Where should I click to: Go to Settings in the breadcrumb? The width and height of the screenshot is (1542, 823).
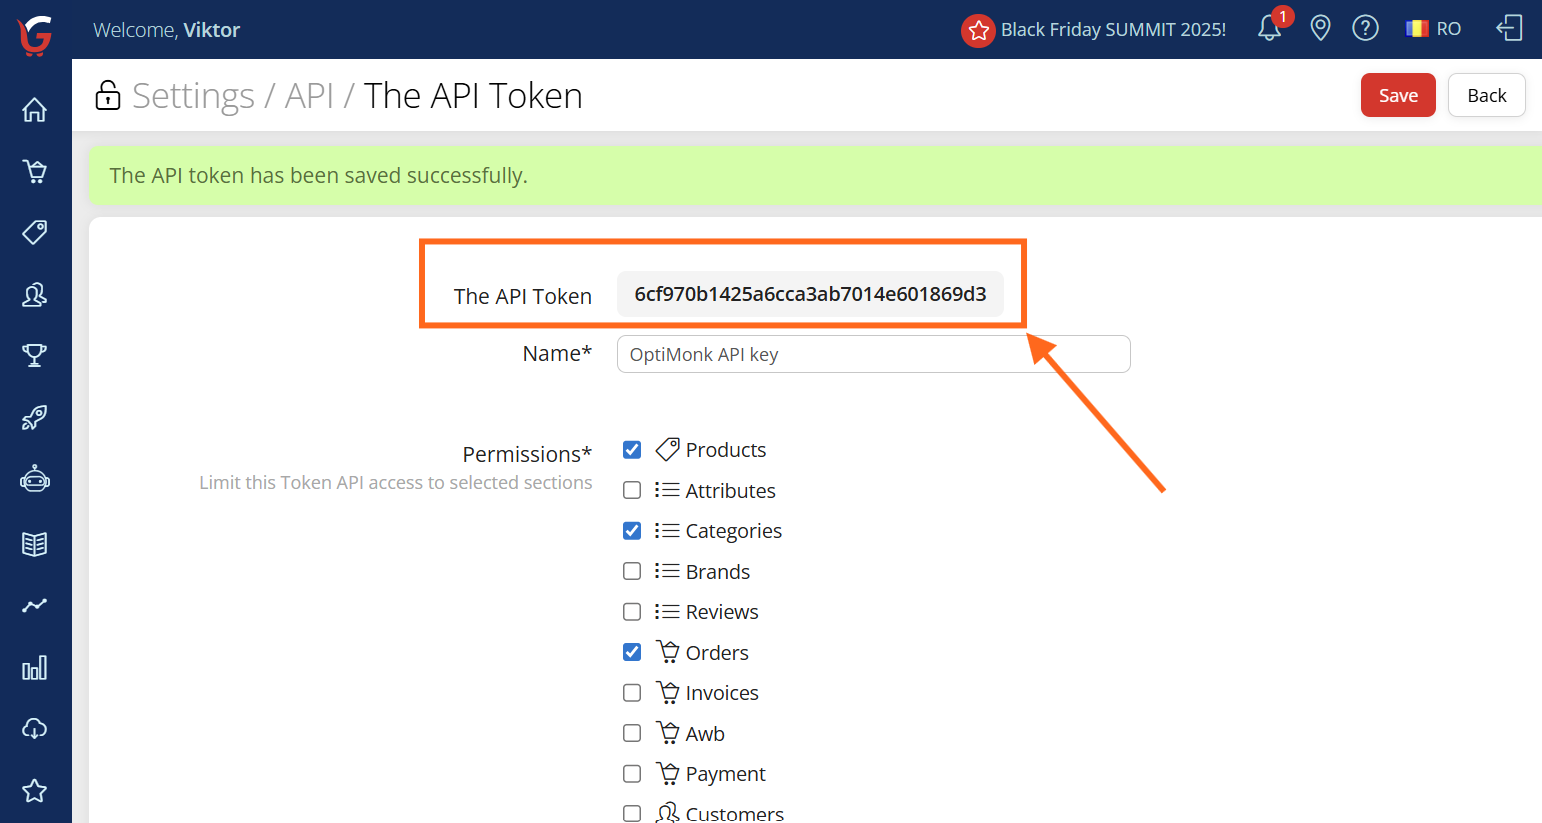tap(193, 96)
